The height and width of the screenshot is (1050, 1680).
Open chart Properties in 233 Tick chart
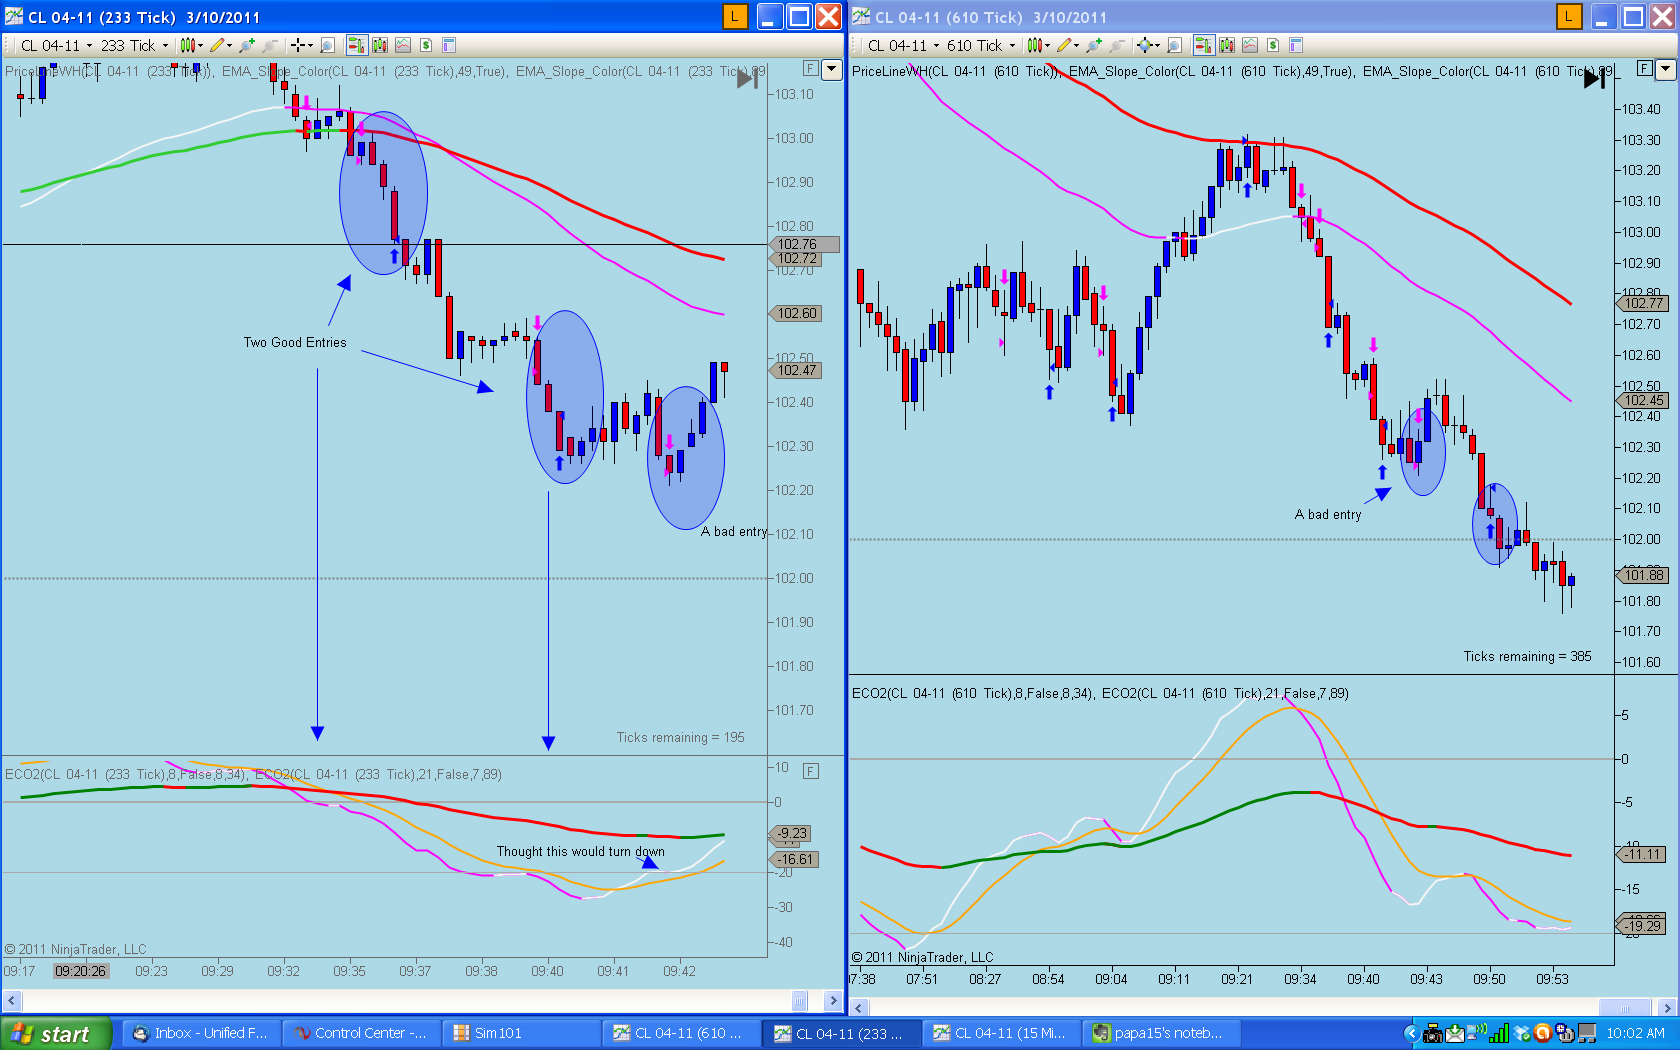click(x=449, y=45)
